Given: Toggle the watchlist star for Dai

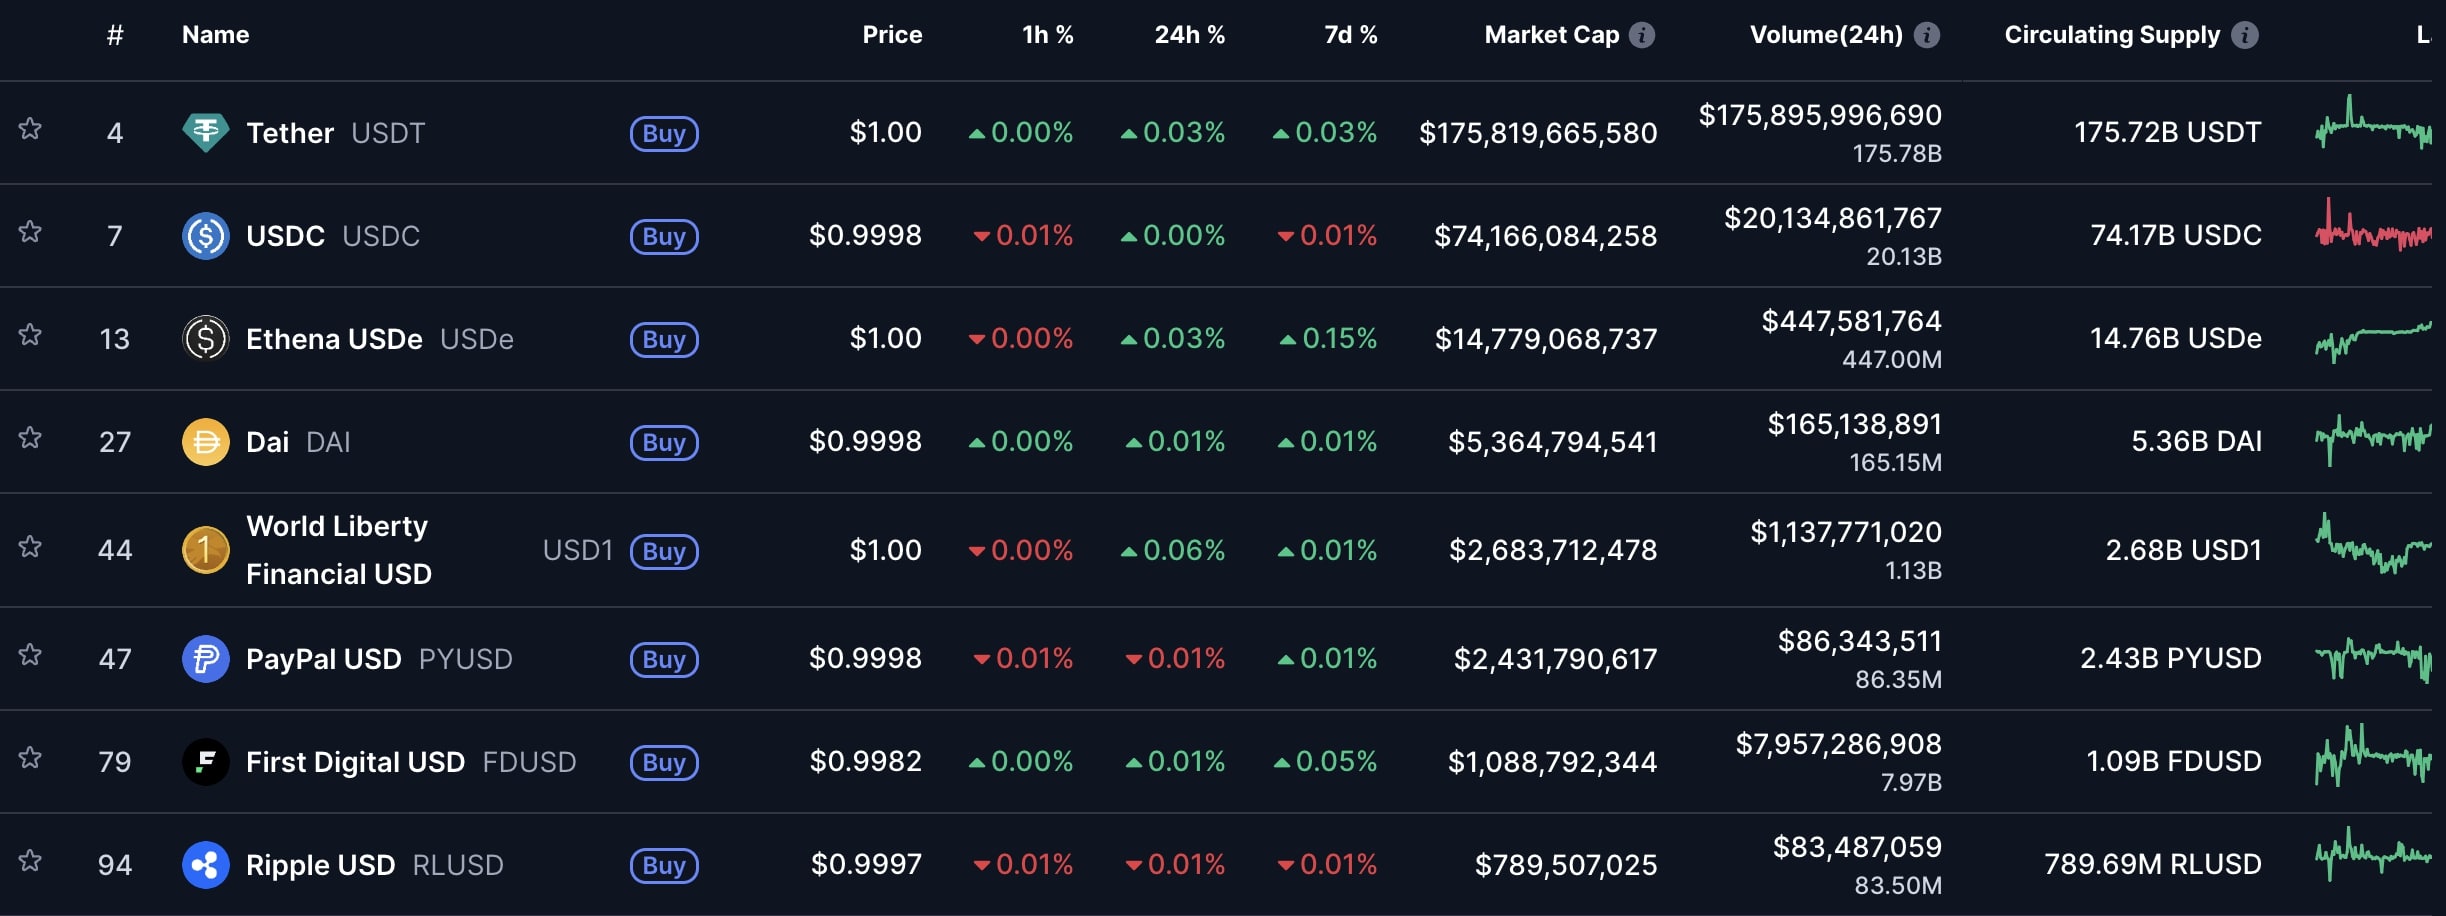Looking at the screenshot, I should 30,438.
